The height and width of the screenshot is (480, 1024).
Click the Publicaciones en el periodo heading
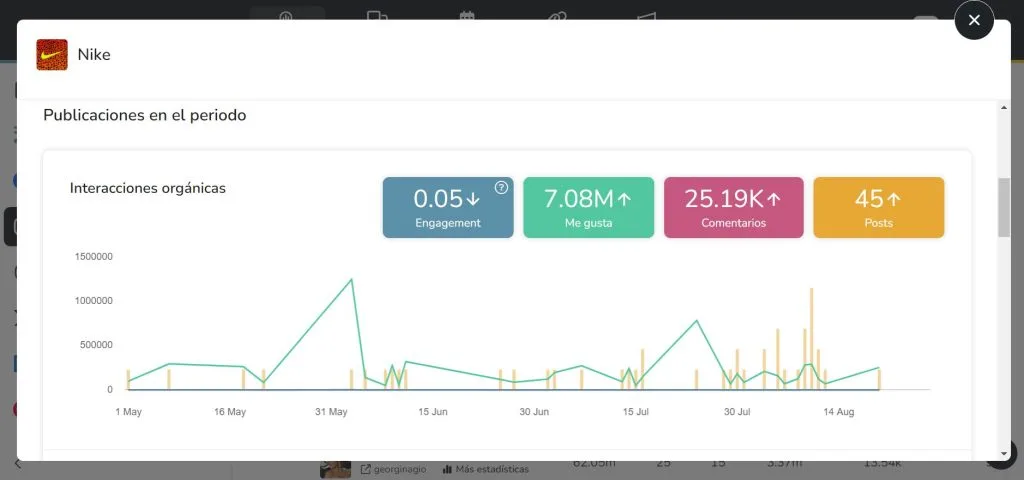(x=145, y=115)
